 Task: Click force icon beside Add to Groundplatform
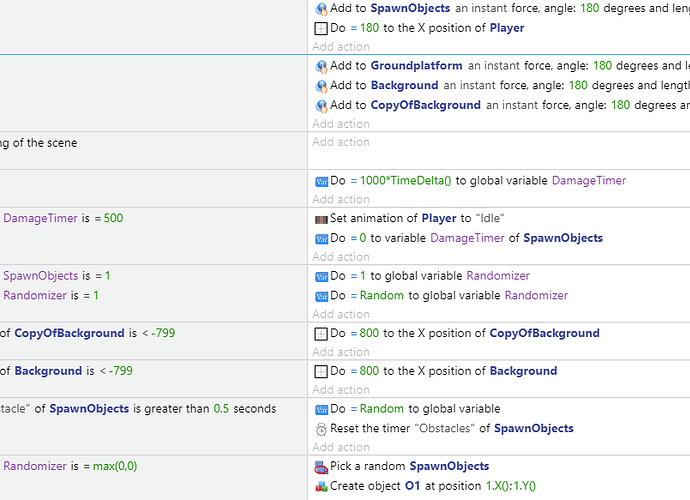321,66
